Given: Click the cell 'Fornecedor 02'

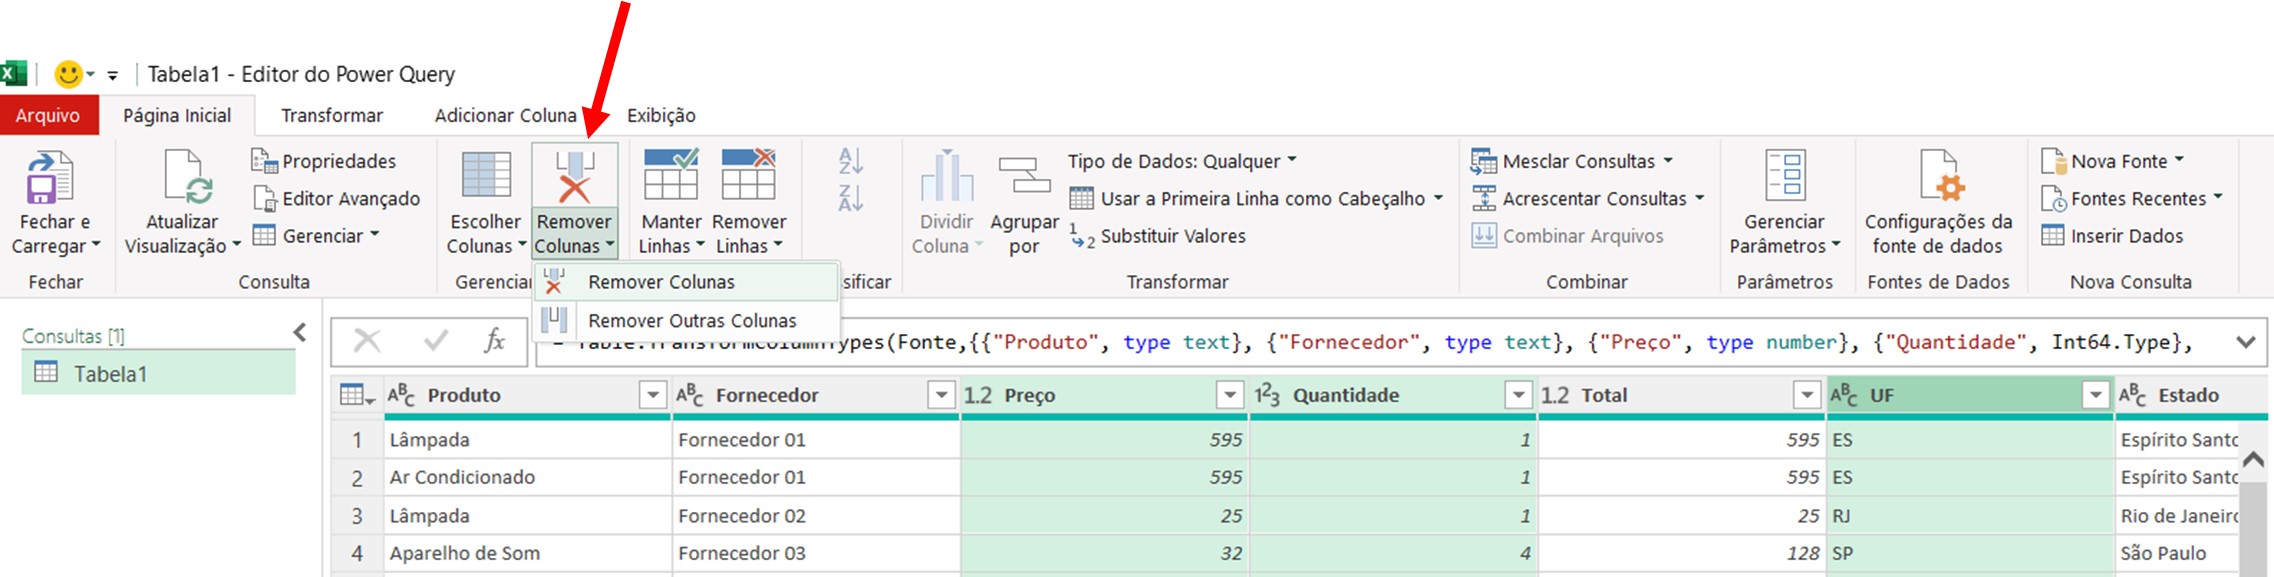Looking at the screenshot, I should (816, 516).
